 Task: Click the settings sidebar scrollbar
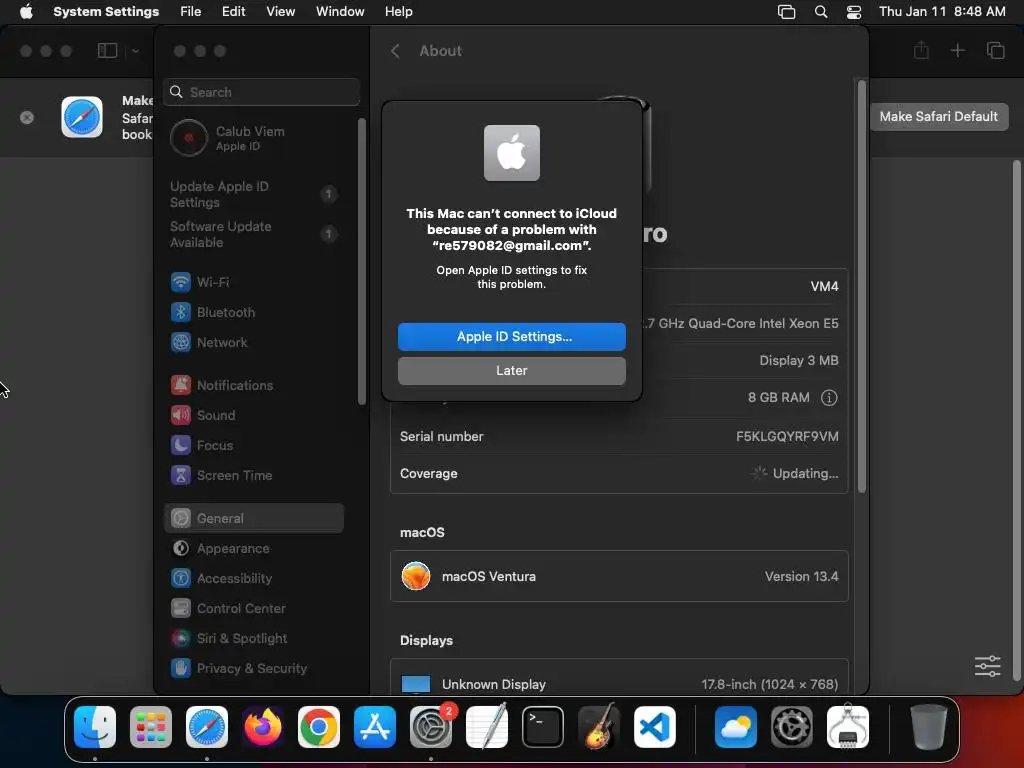[x=362, y=261]
